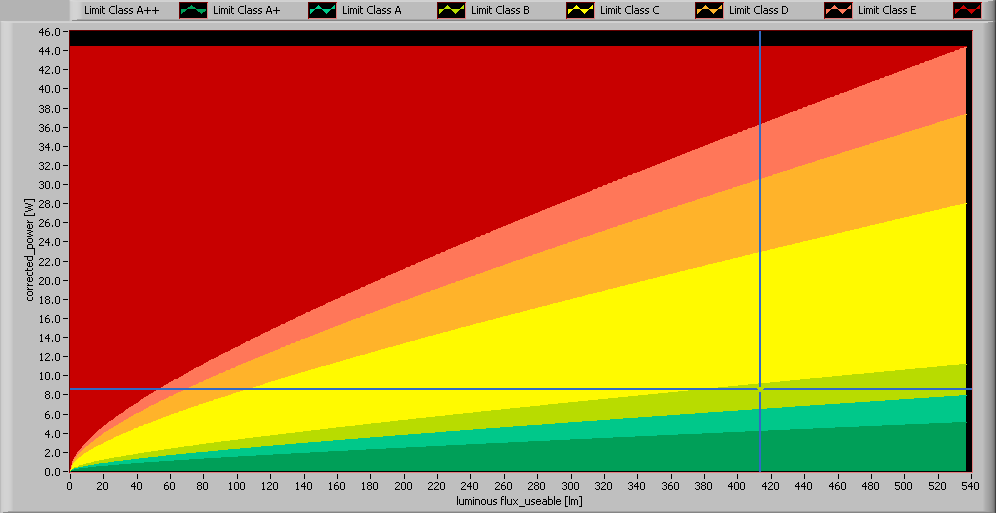This screenshot has width=996, height=513.
Task: Click the Limit Class A+ plot legend icon
Action: pos(322,10)
